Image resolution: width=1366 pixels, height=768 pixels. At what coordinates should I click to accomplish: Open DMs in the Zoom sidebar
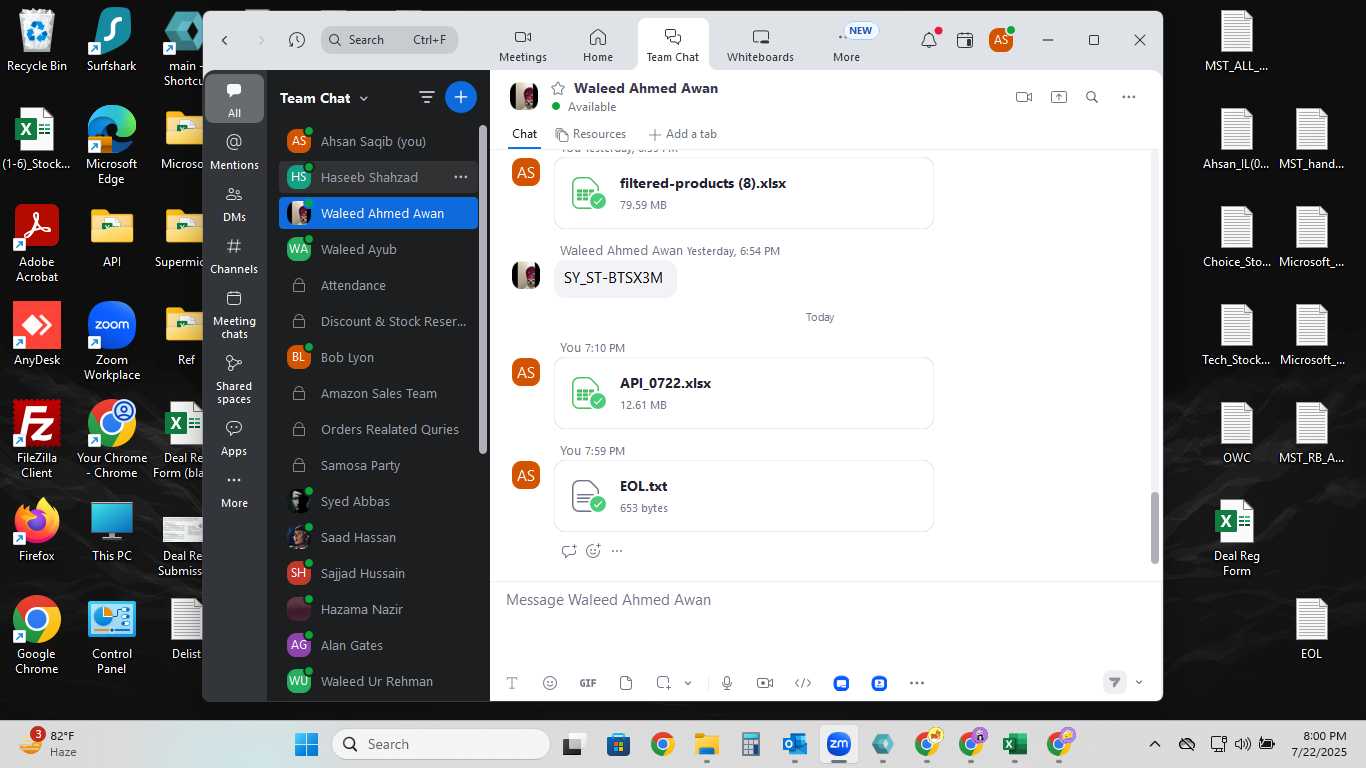(x=234, y=203)
